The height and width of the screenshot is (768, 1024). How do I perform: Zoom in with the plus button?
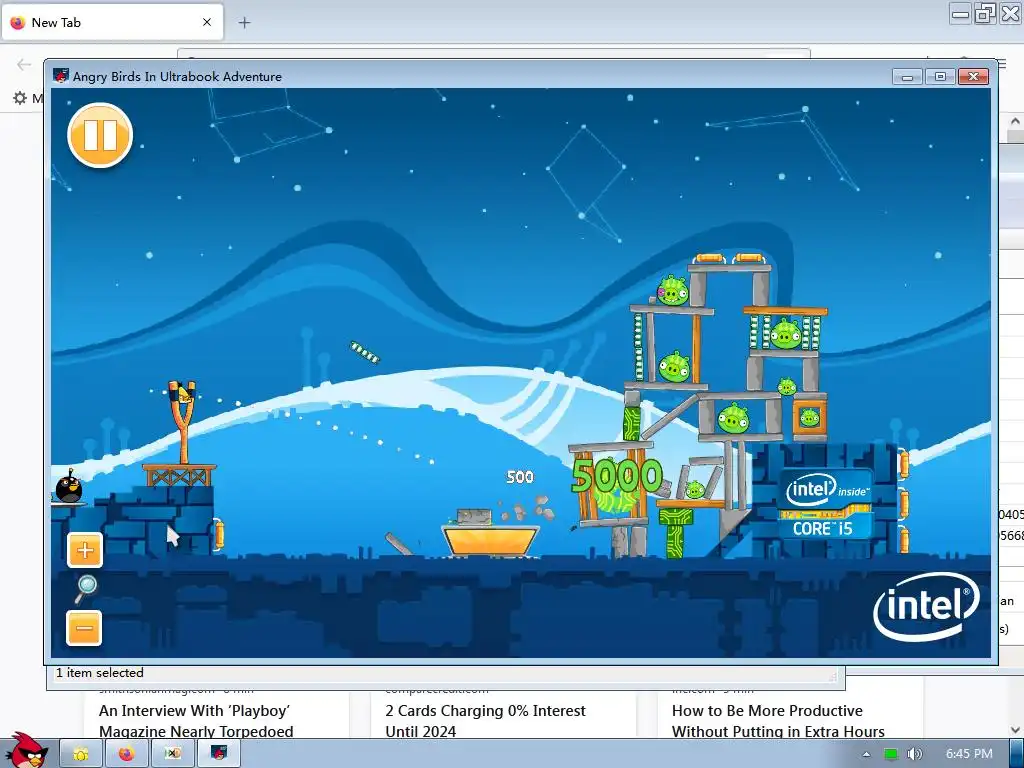pyautogui.click(x=85, y=550)
